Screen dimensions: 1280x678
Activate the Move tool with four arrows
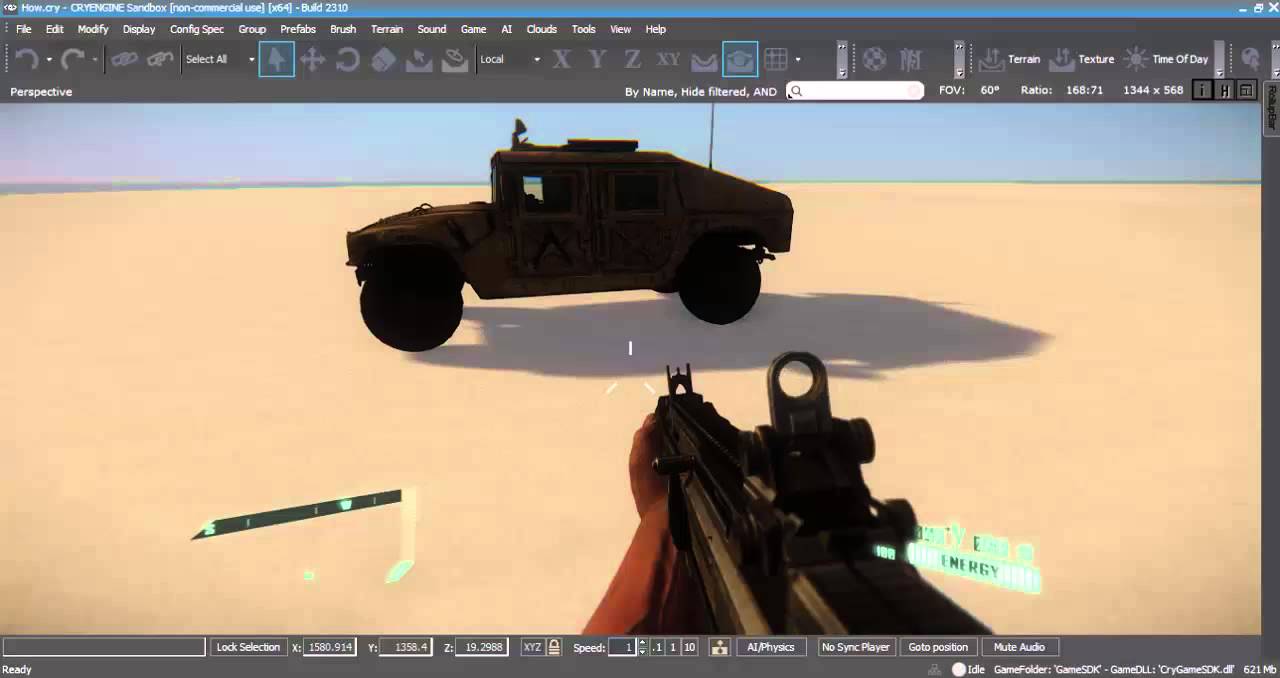click(x=312, y=59)
